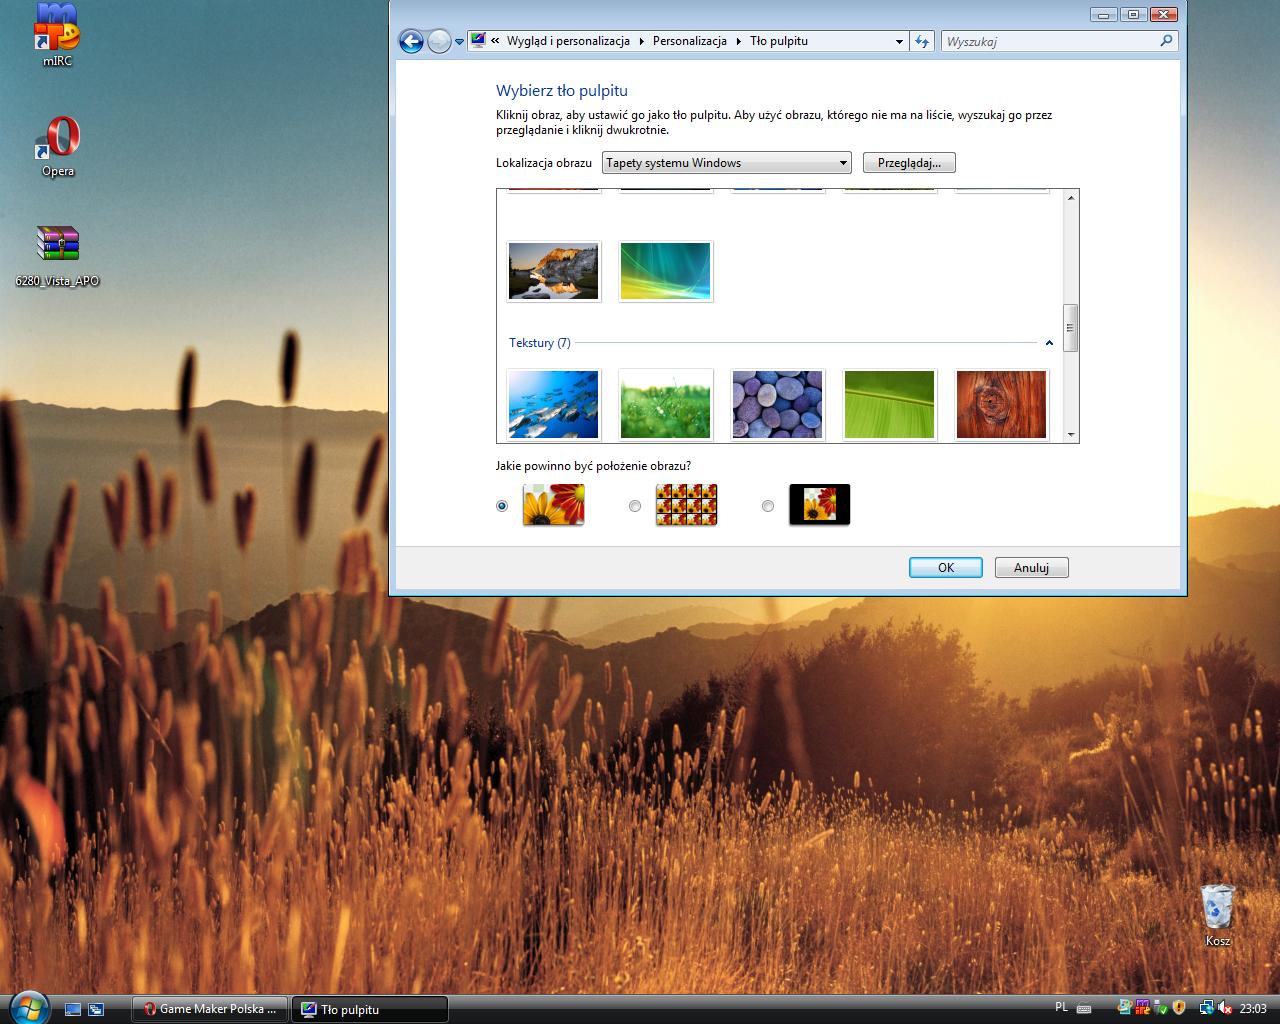Click the Show Desktop quick launch icon
Screen dimensions: 1280x1024
point(73,1009)
